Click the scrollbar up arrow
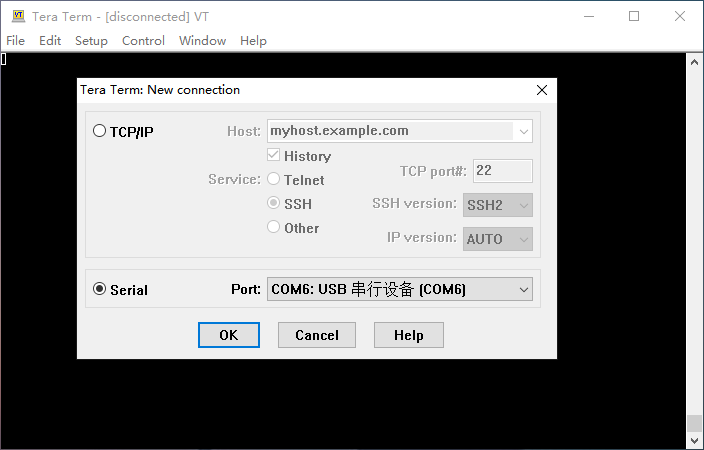 click(694, 61)
